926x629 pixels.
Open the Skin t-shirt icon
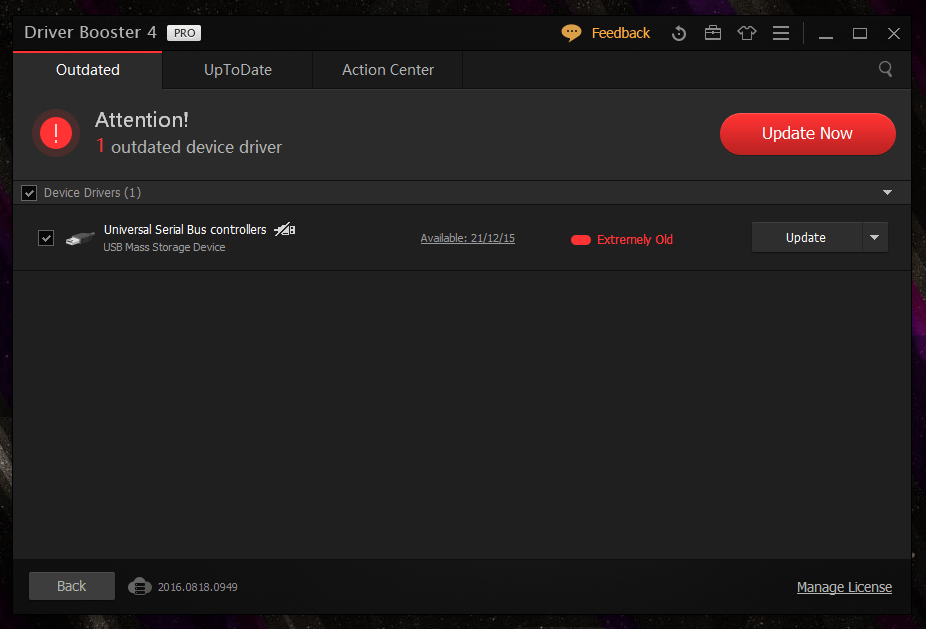[x=747, y=33]
